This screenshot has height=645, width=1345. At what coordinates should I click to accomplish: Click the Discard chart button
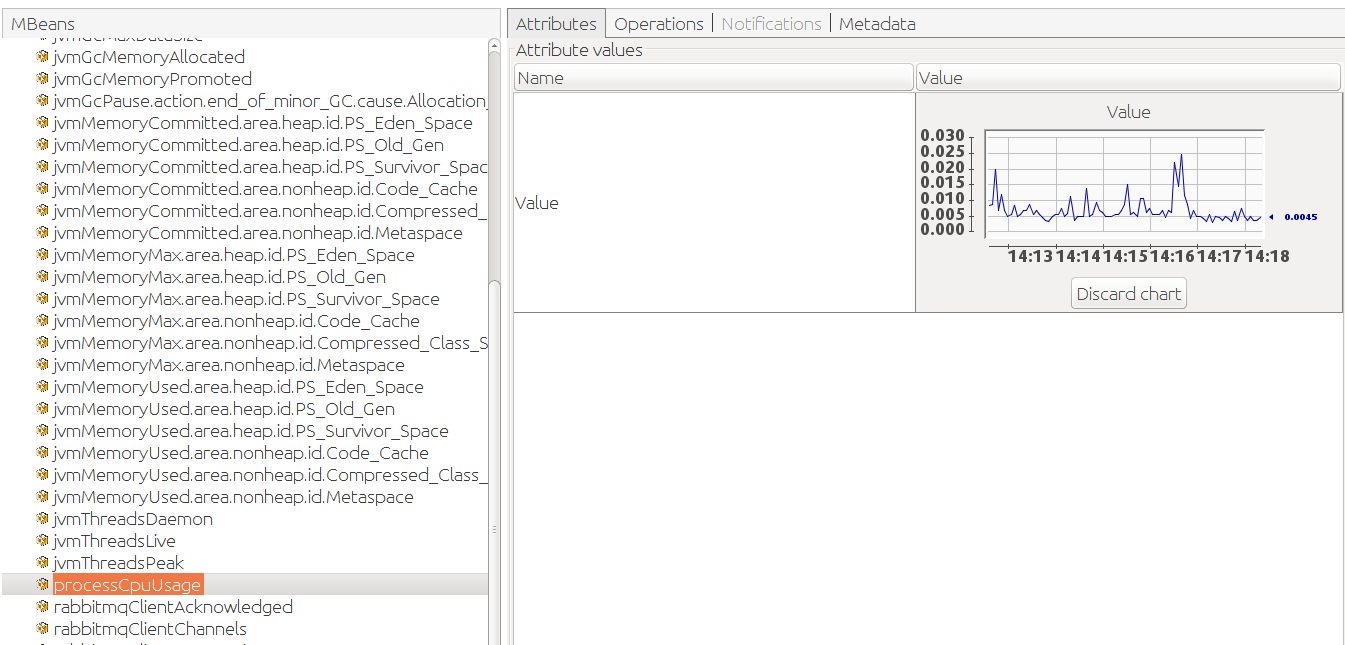tap(1128, 293)
